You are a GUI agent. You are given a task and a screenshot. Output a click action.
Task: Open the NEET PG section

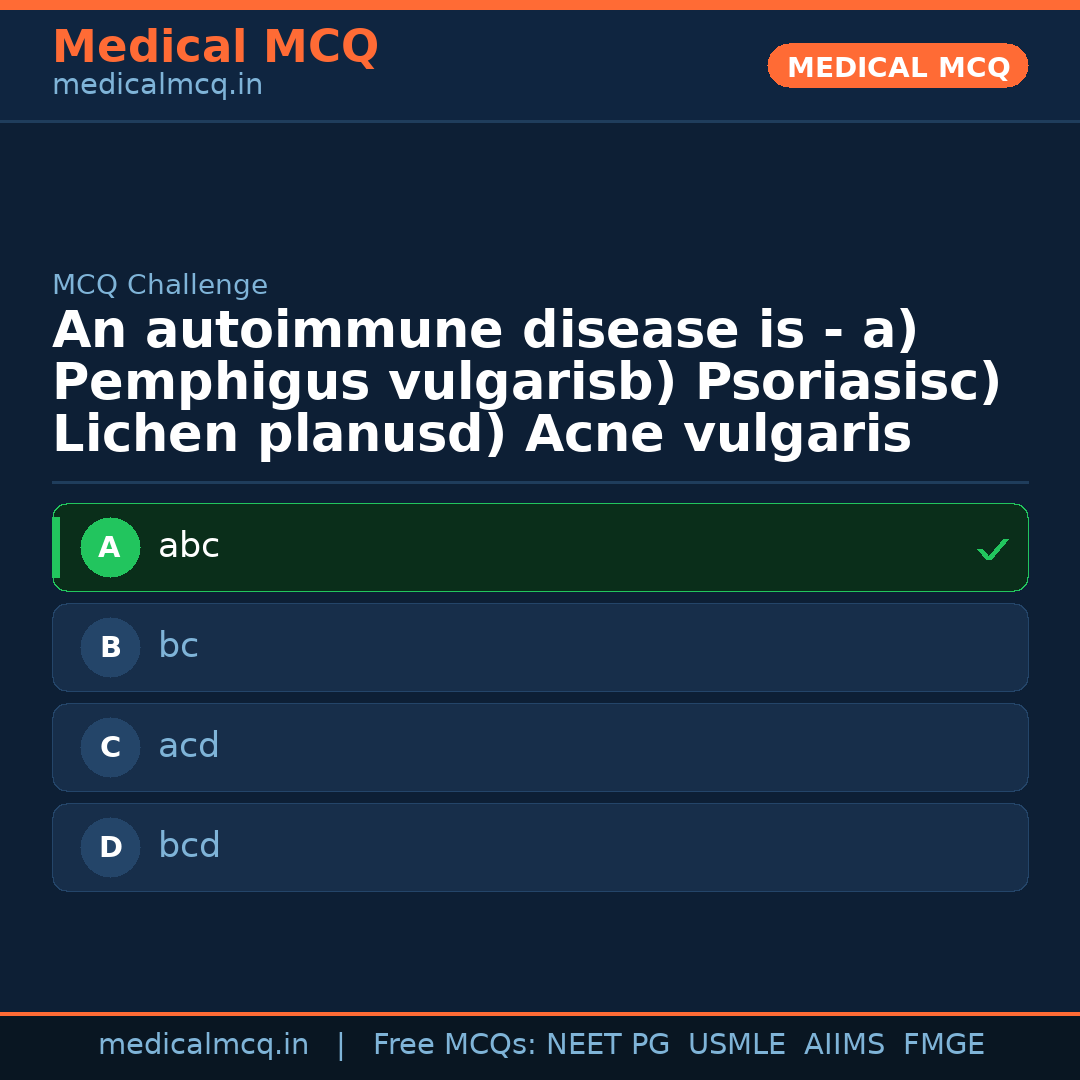tap(607, 1043)
